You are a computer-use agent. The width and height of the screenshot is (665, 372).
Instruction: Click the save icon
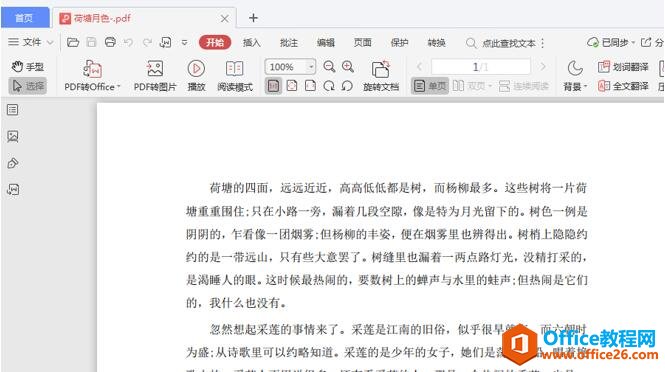click(91, 42)
